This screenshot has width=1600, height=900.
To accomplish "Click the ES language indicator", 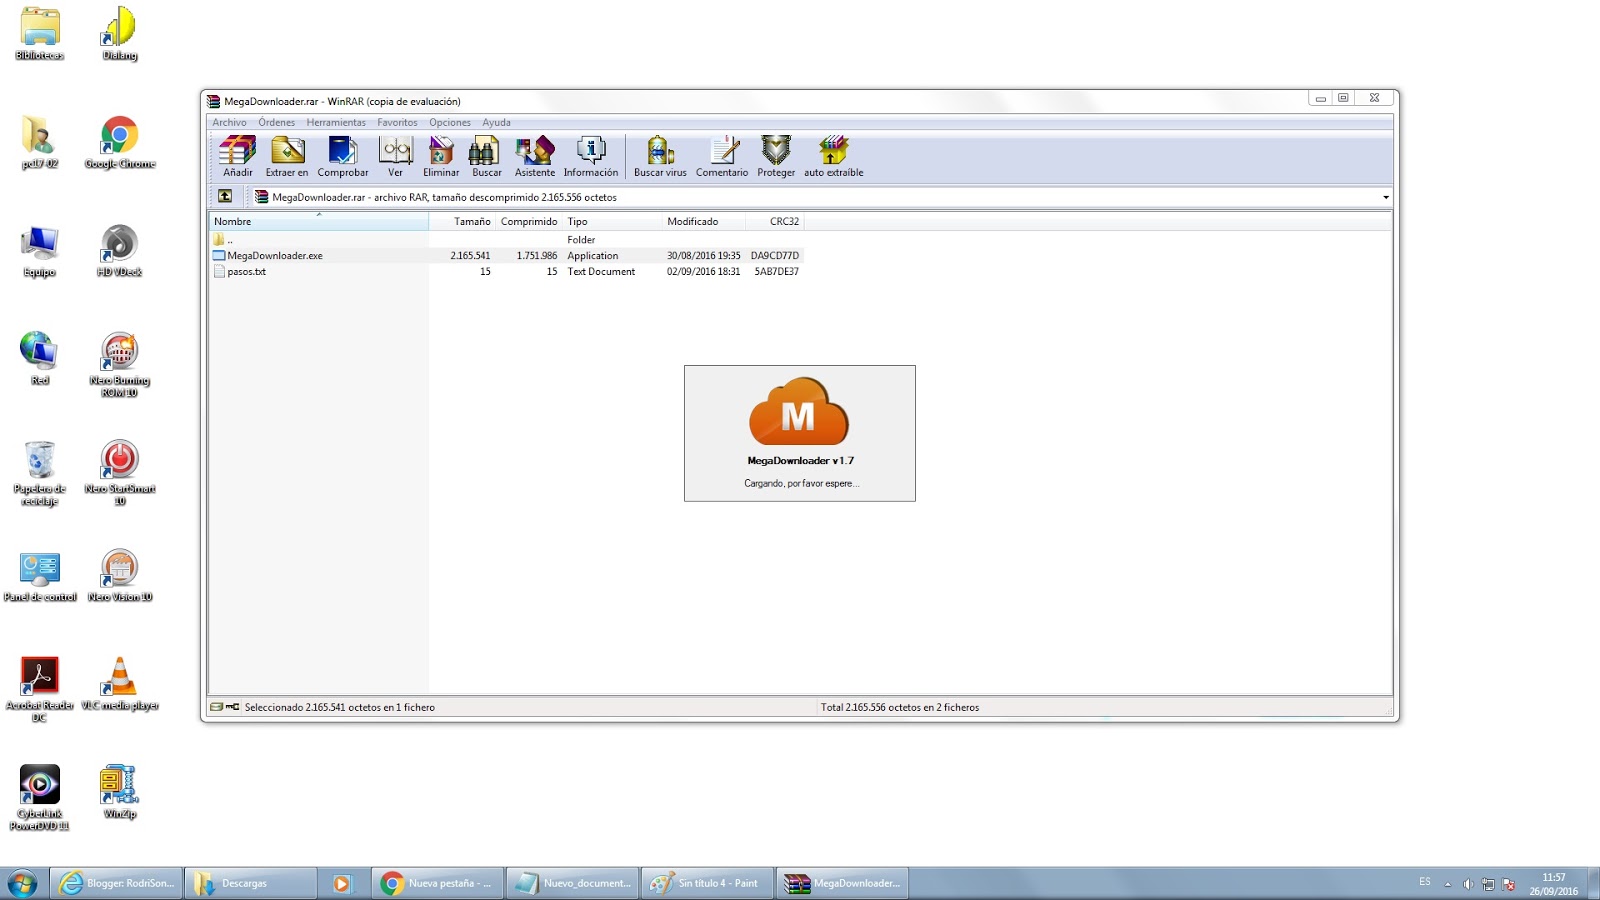I will point(1425,882).
